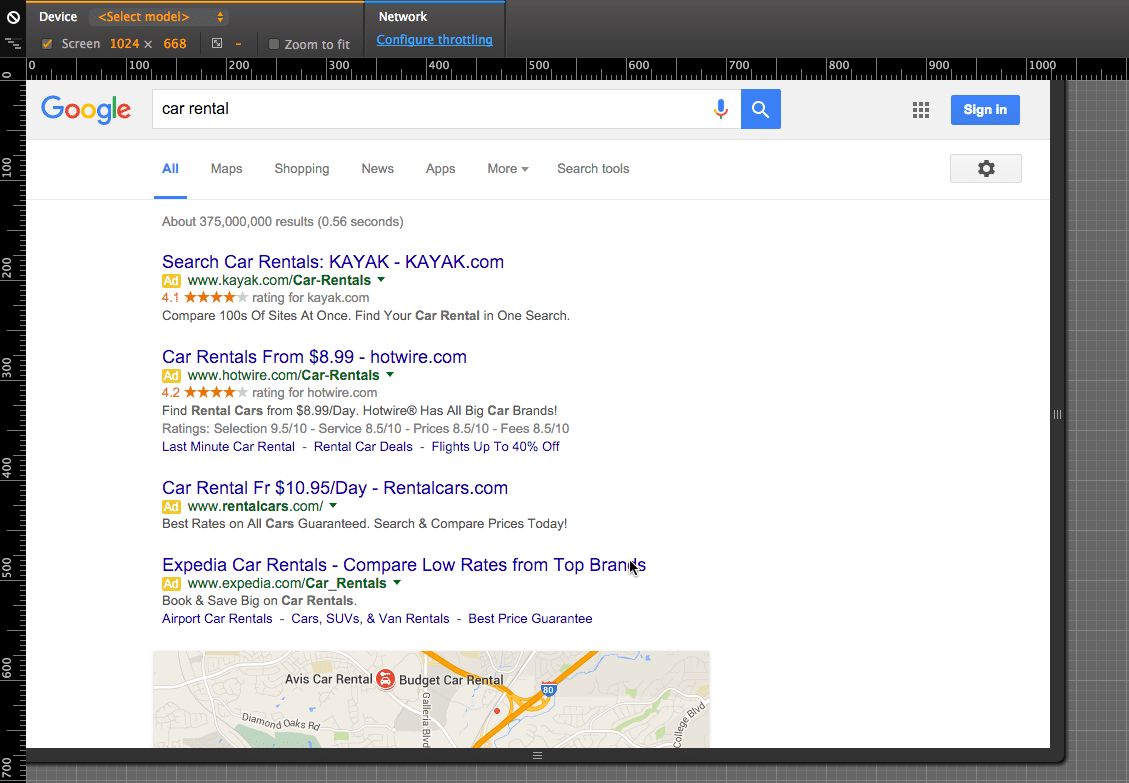Open the Select model device dropdown

(x=160, y=17)
